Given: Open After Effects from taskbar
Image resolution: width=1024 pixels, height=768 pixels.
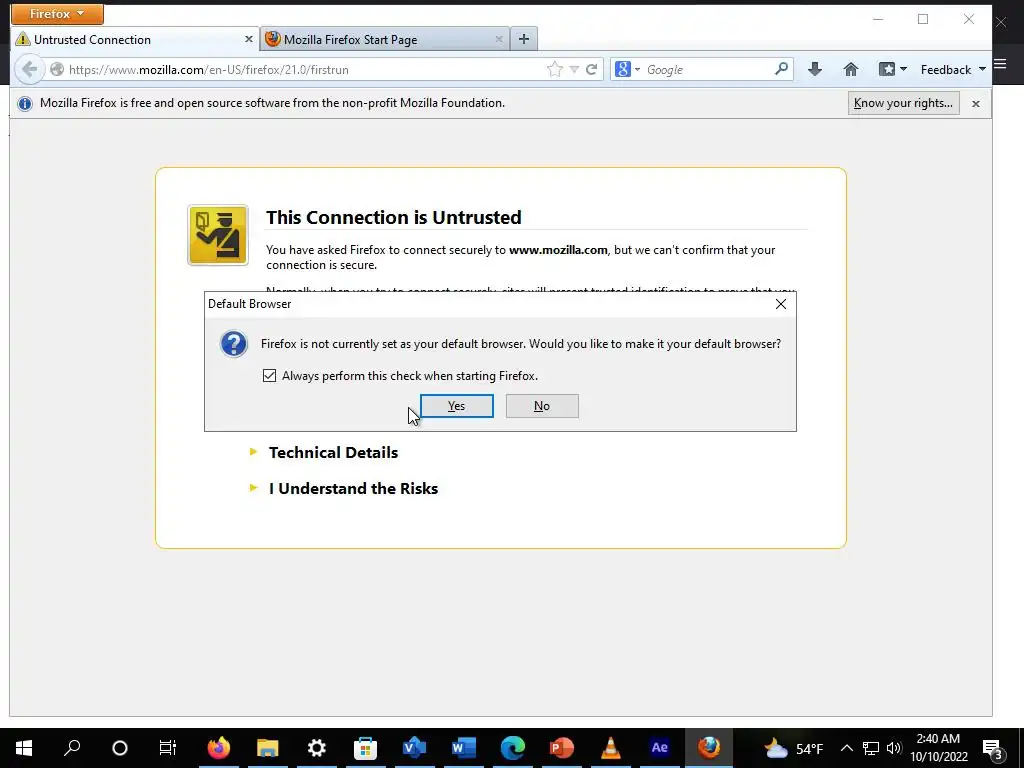Looking at the screenshot, I should (660, 748).
